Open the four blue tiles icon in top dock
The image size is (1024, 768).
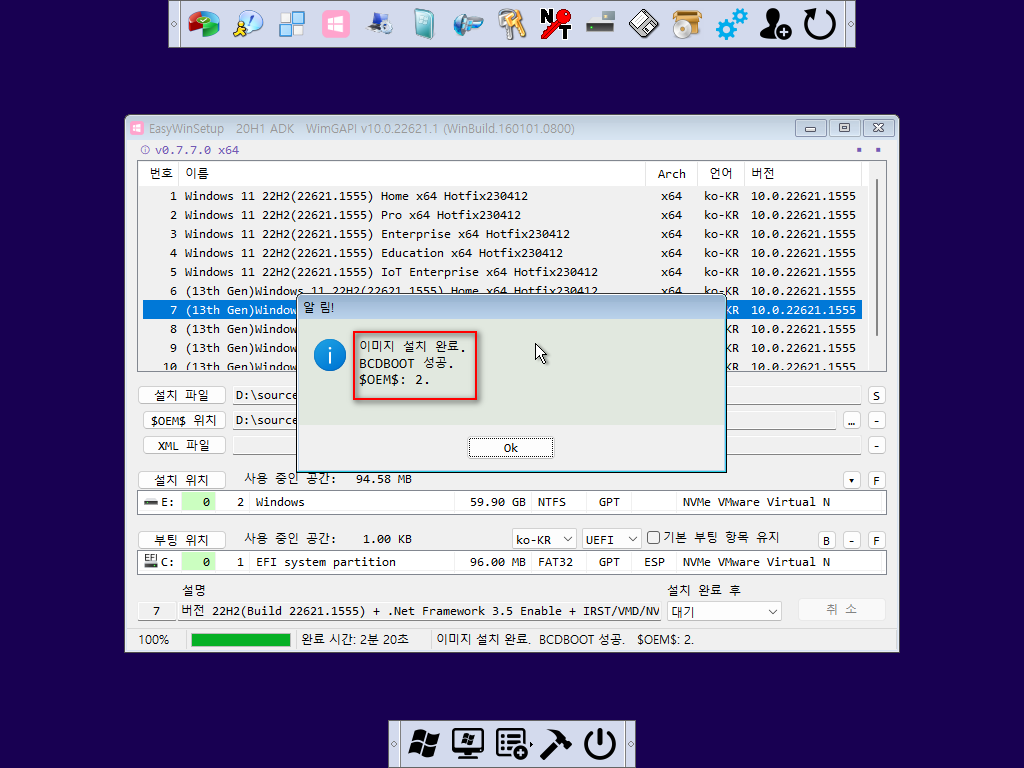click(292, 24)
